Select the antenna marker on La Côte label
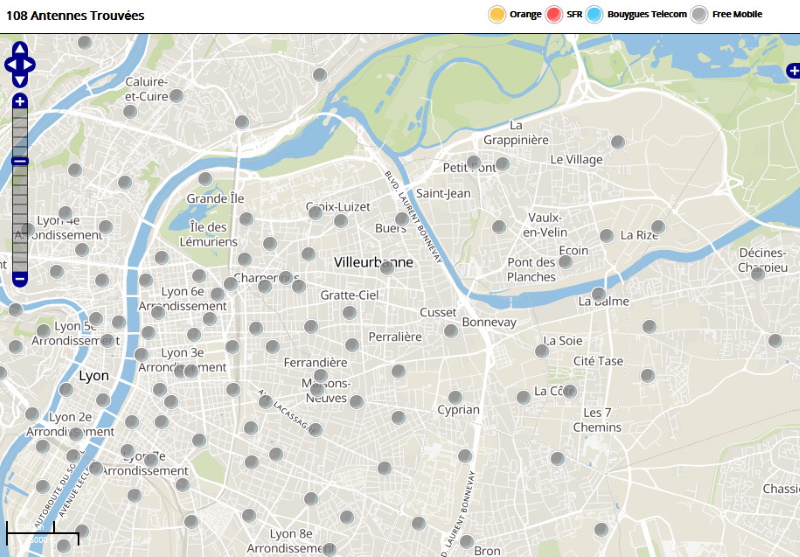The width and height of the screenshot is (800, 557). [x=569, y=391]
